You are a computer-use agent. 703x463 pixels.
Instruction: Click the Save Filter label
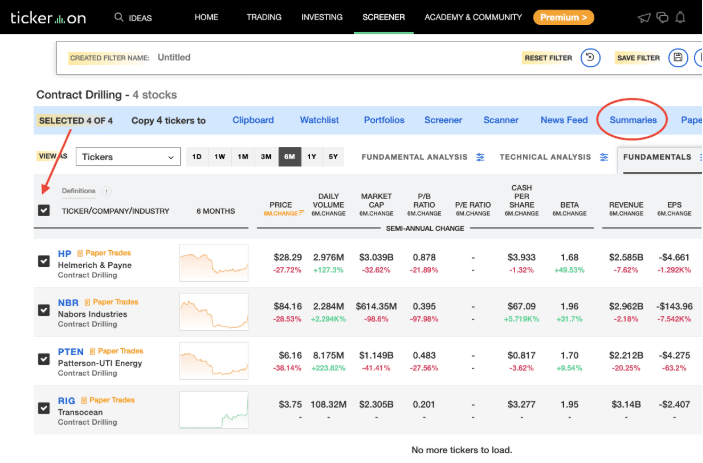pyautogui.click(x=638, y=58)
